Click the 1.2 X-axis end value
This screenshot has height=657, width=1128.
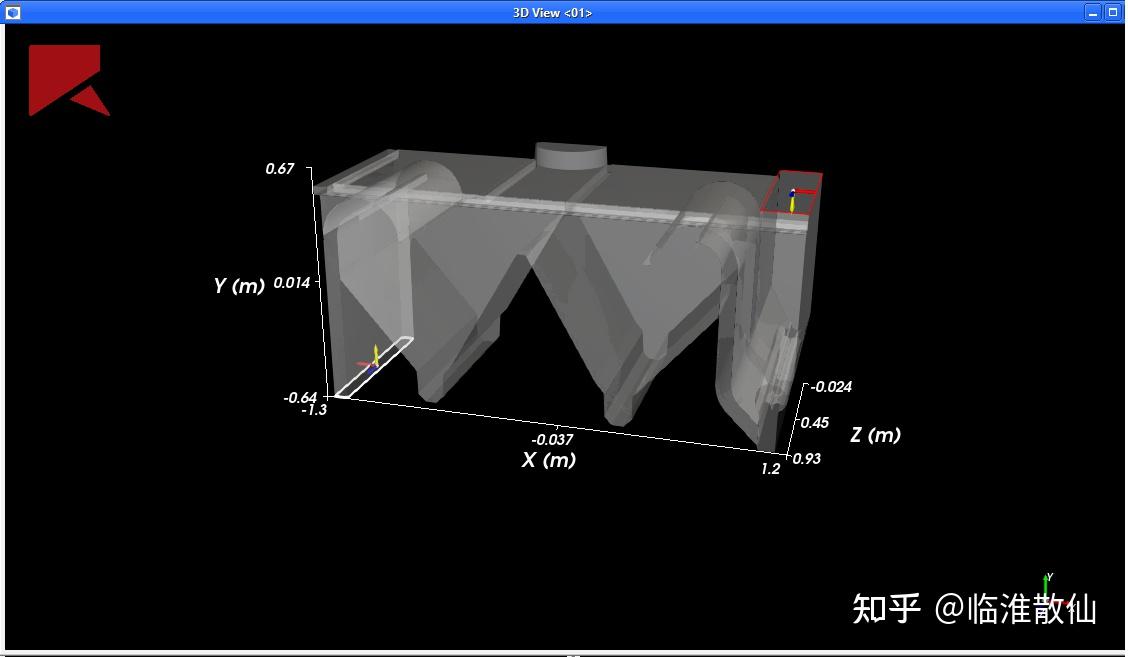click(770, 468)
